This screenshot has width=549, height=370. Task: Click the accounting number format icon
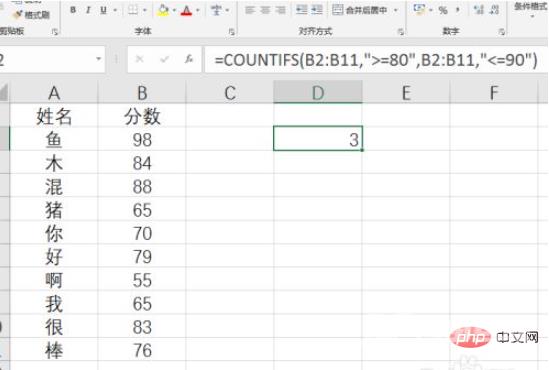click(x=419, y=10)
